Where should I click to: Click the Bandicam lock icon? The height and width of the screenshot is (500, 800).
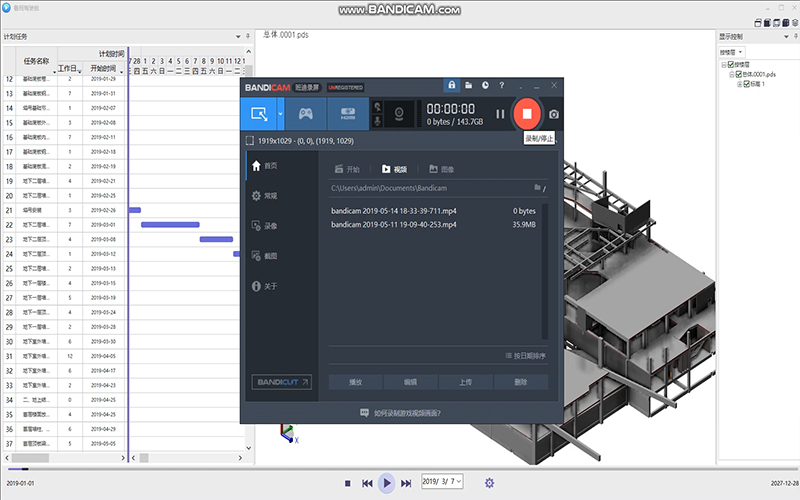point(452,85)
